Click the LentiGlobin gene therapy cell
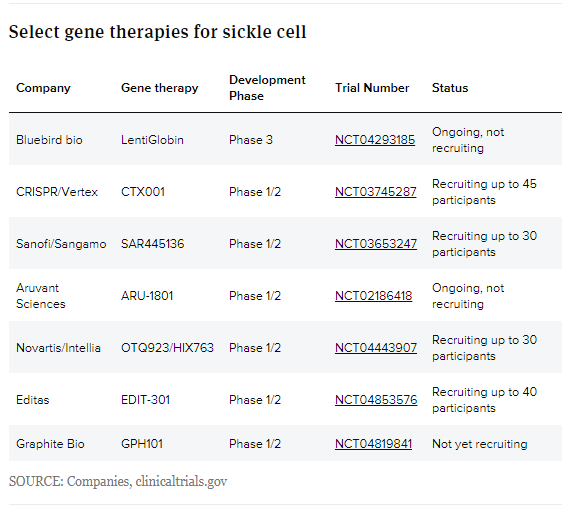569x508 pixels. 152,140
